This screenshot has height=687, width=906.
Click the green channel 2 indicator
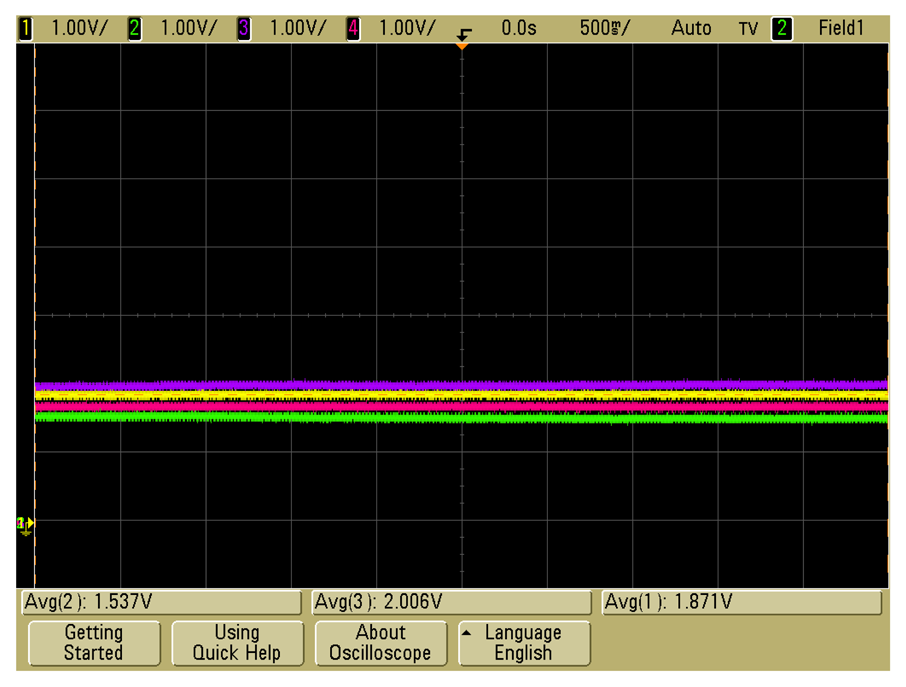(135, 28)
